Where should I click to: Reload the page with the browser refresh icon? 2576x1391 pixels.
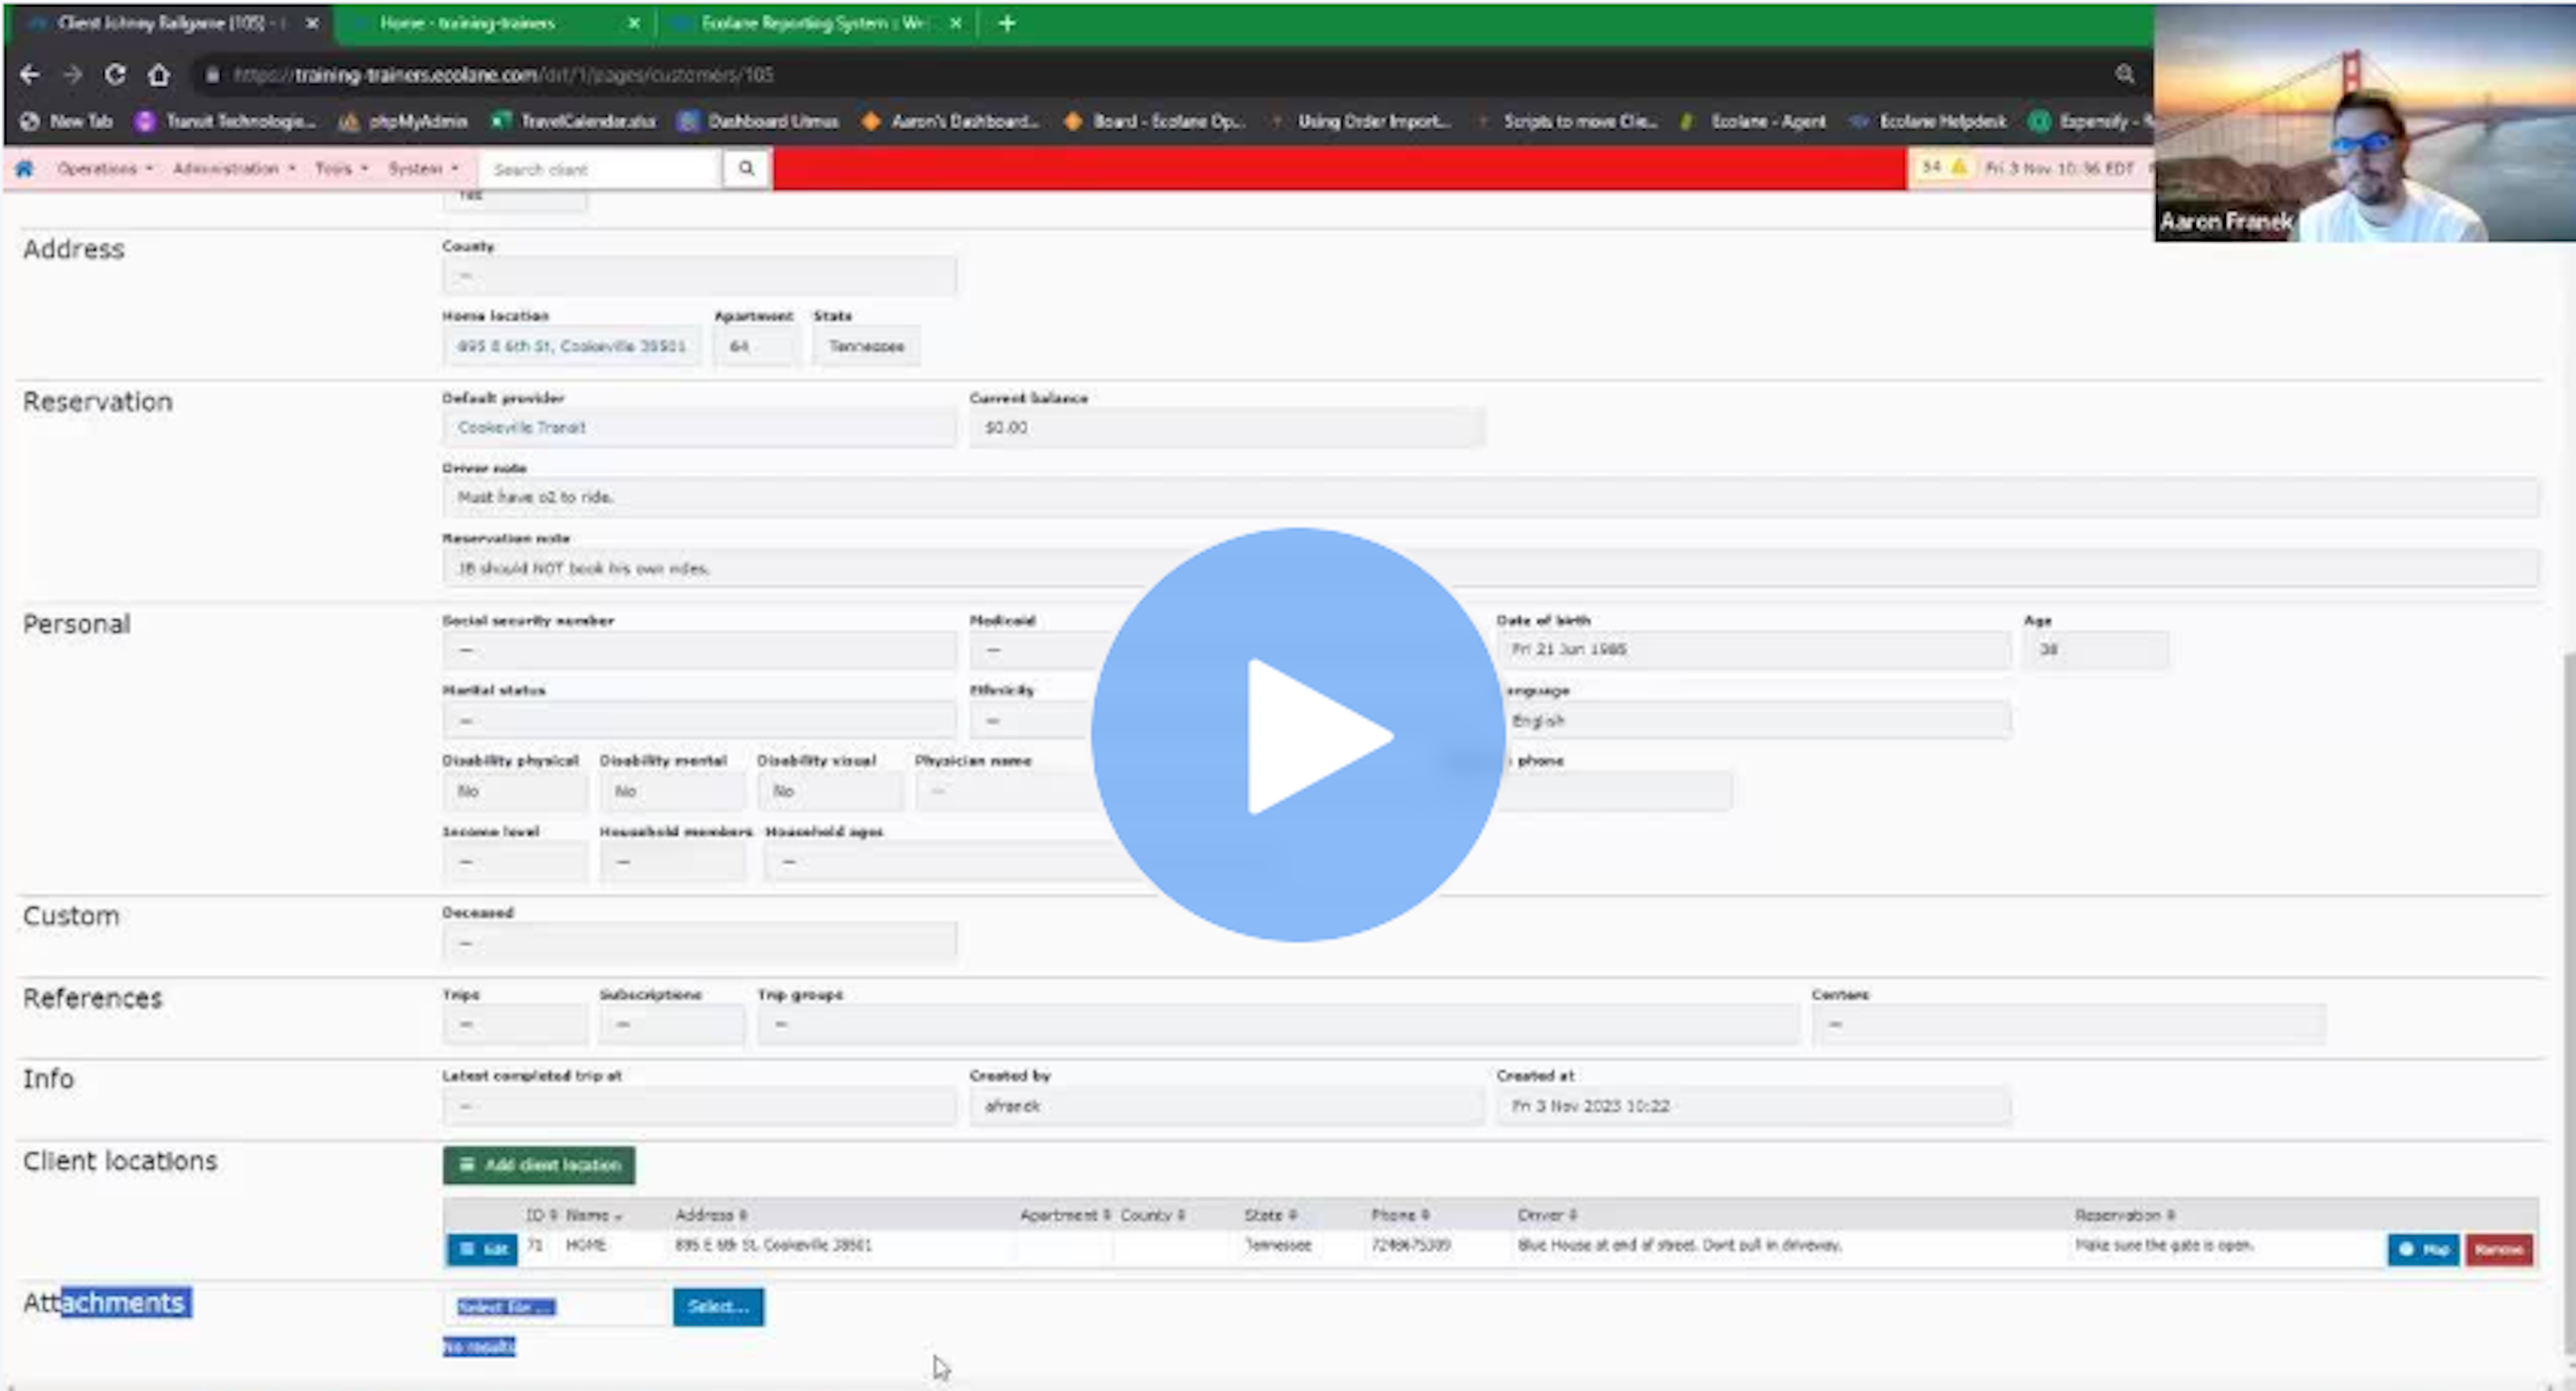point(115,74)
